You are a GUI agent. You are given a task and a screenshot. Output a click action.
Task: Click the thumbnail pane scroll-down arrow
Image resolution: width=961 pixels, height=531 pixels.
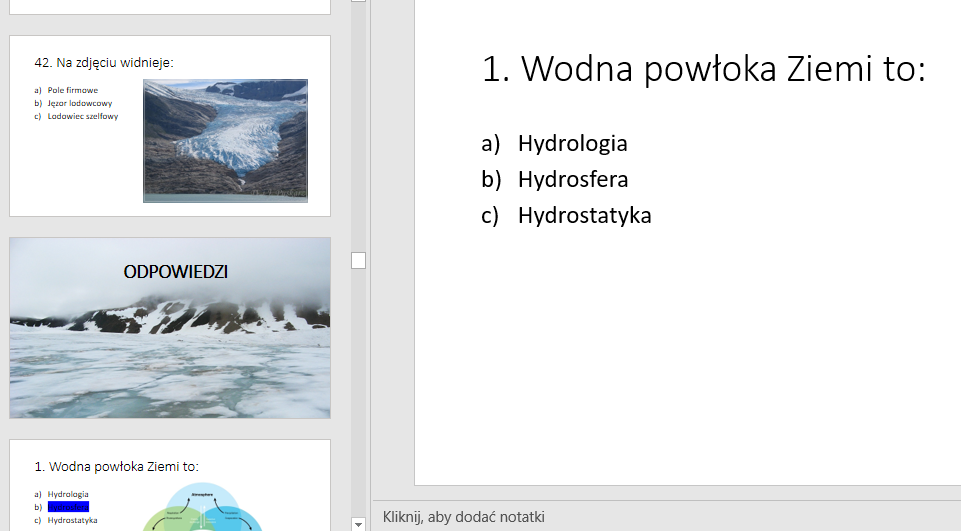(x=359, y=523)
